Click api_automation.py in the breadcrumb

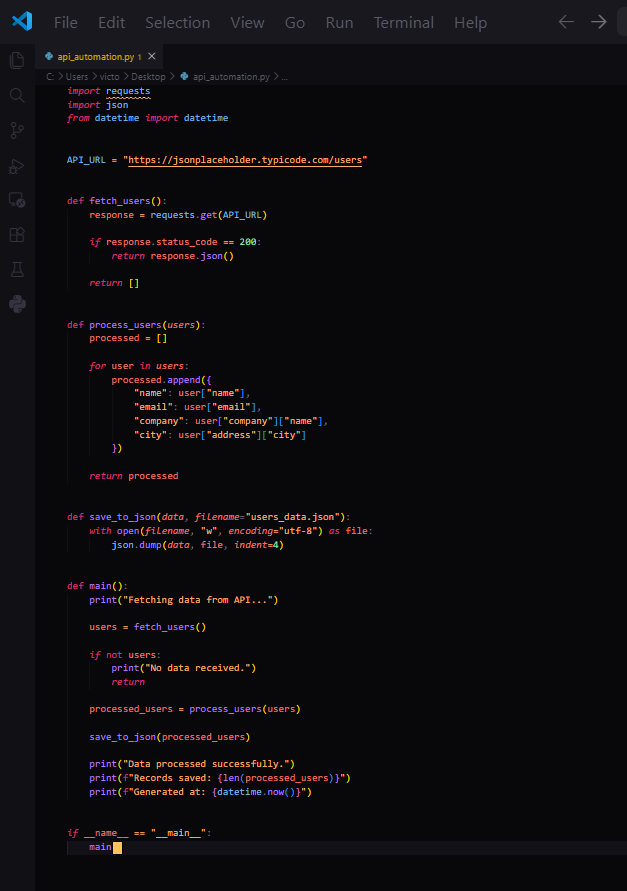231,77
